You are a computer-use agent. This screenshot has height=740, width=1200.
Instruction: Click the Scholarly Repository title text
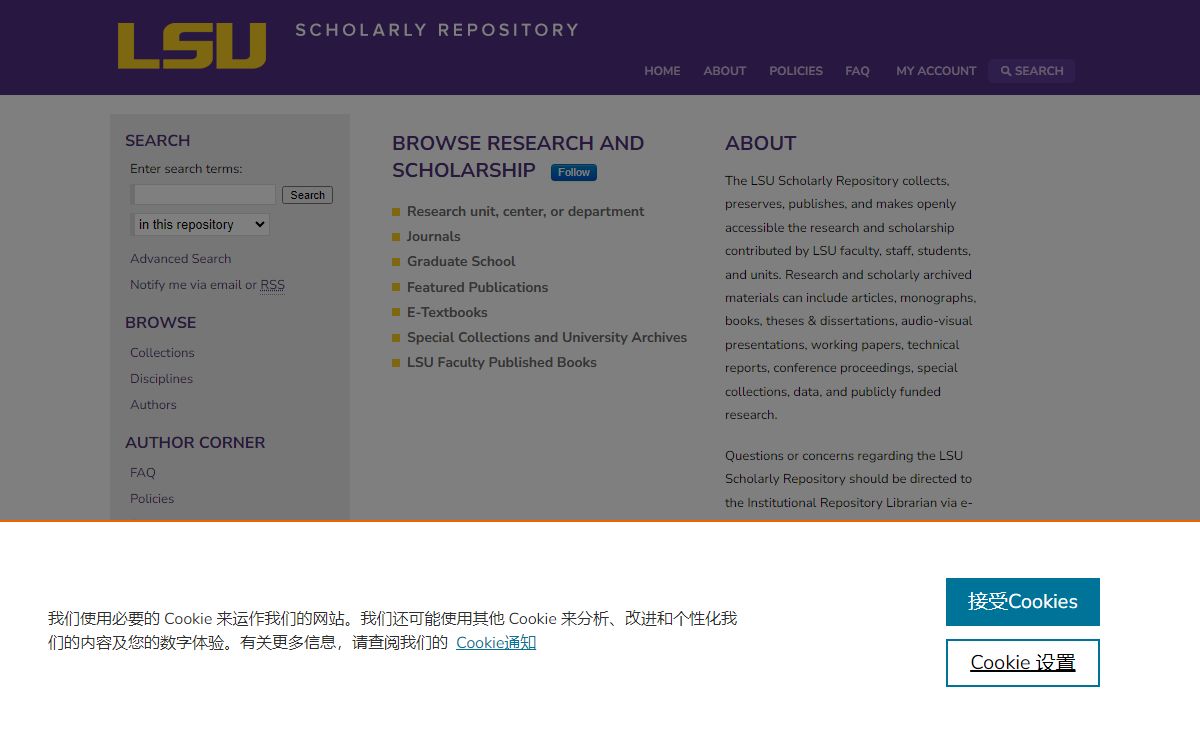click(x=437, y=30)
